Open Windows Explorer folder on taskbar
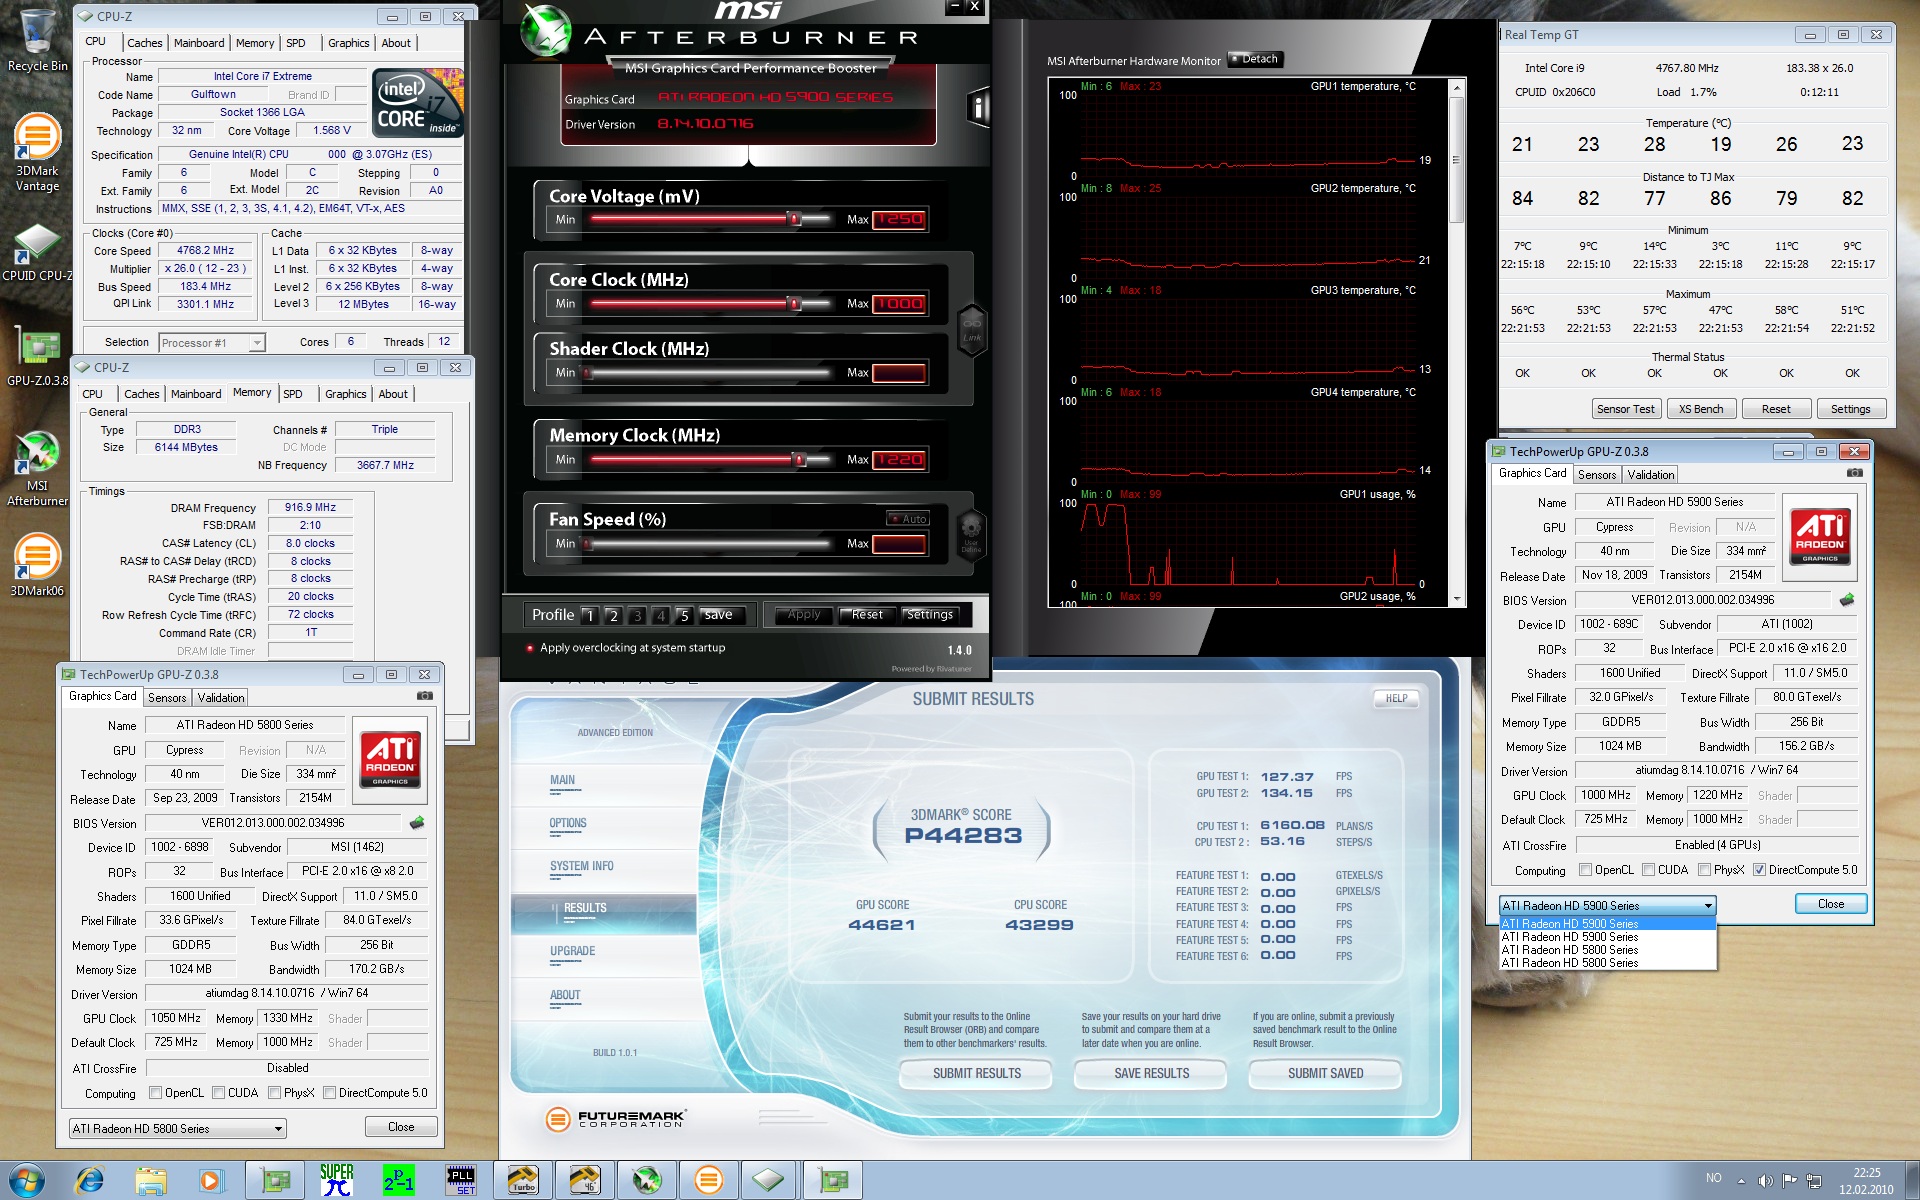Image resolution: width=1920 pixels, height=1200 pixels. (x=150, y=1181)
